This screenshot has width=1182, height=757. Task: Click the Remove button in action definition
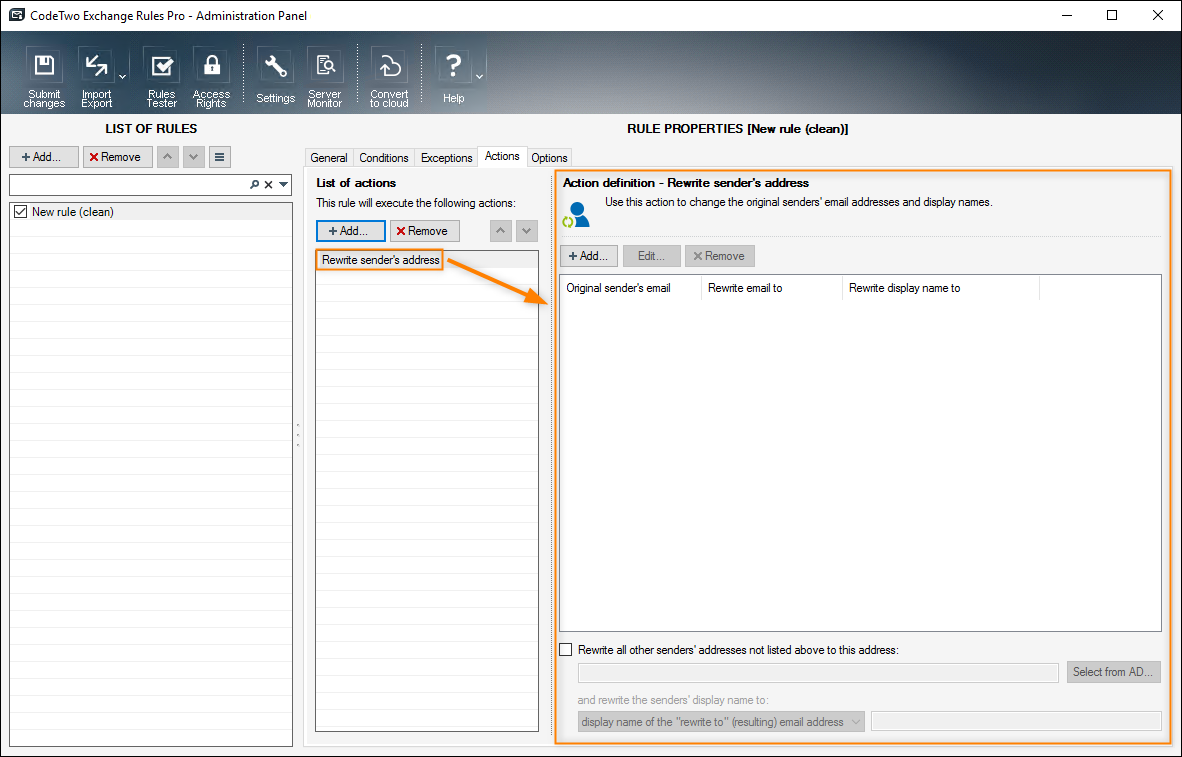coord(719,256)
